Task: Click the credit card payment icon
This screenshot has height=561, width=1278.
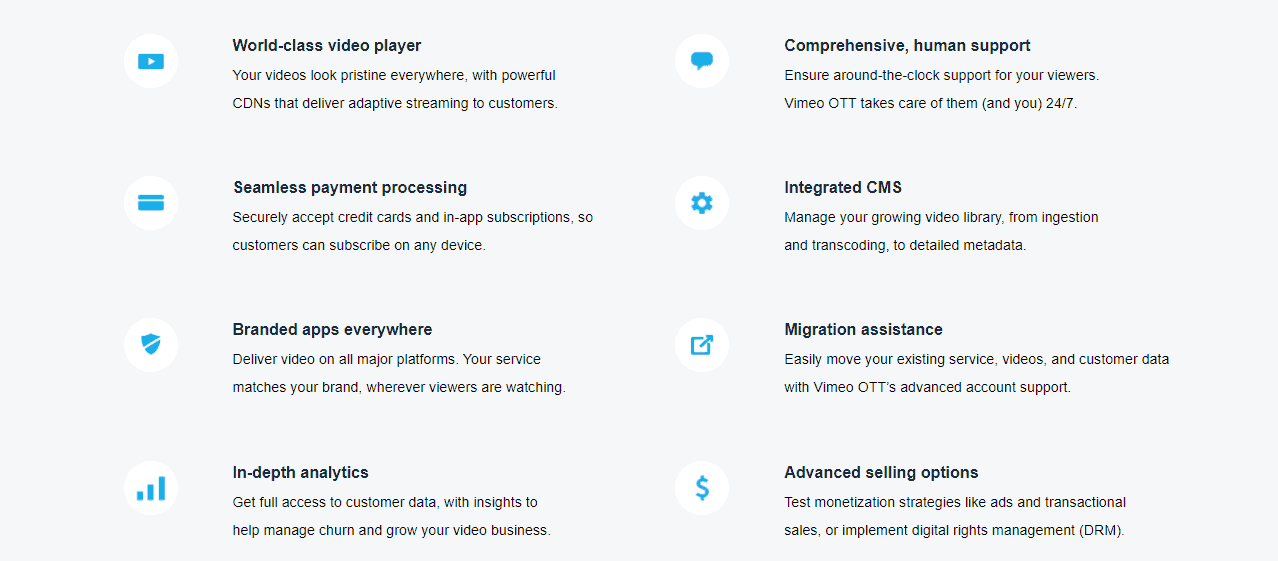Action: [x=151, y=203]
